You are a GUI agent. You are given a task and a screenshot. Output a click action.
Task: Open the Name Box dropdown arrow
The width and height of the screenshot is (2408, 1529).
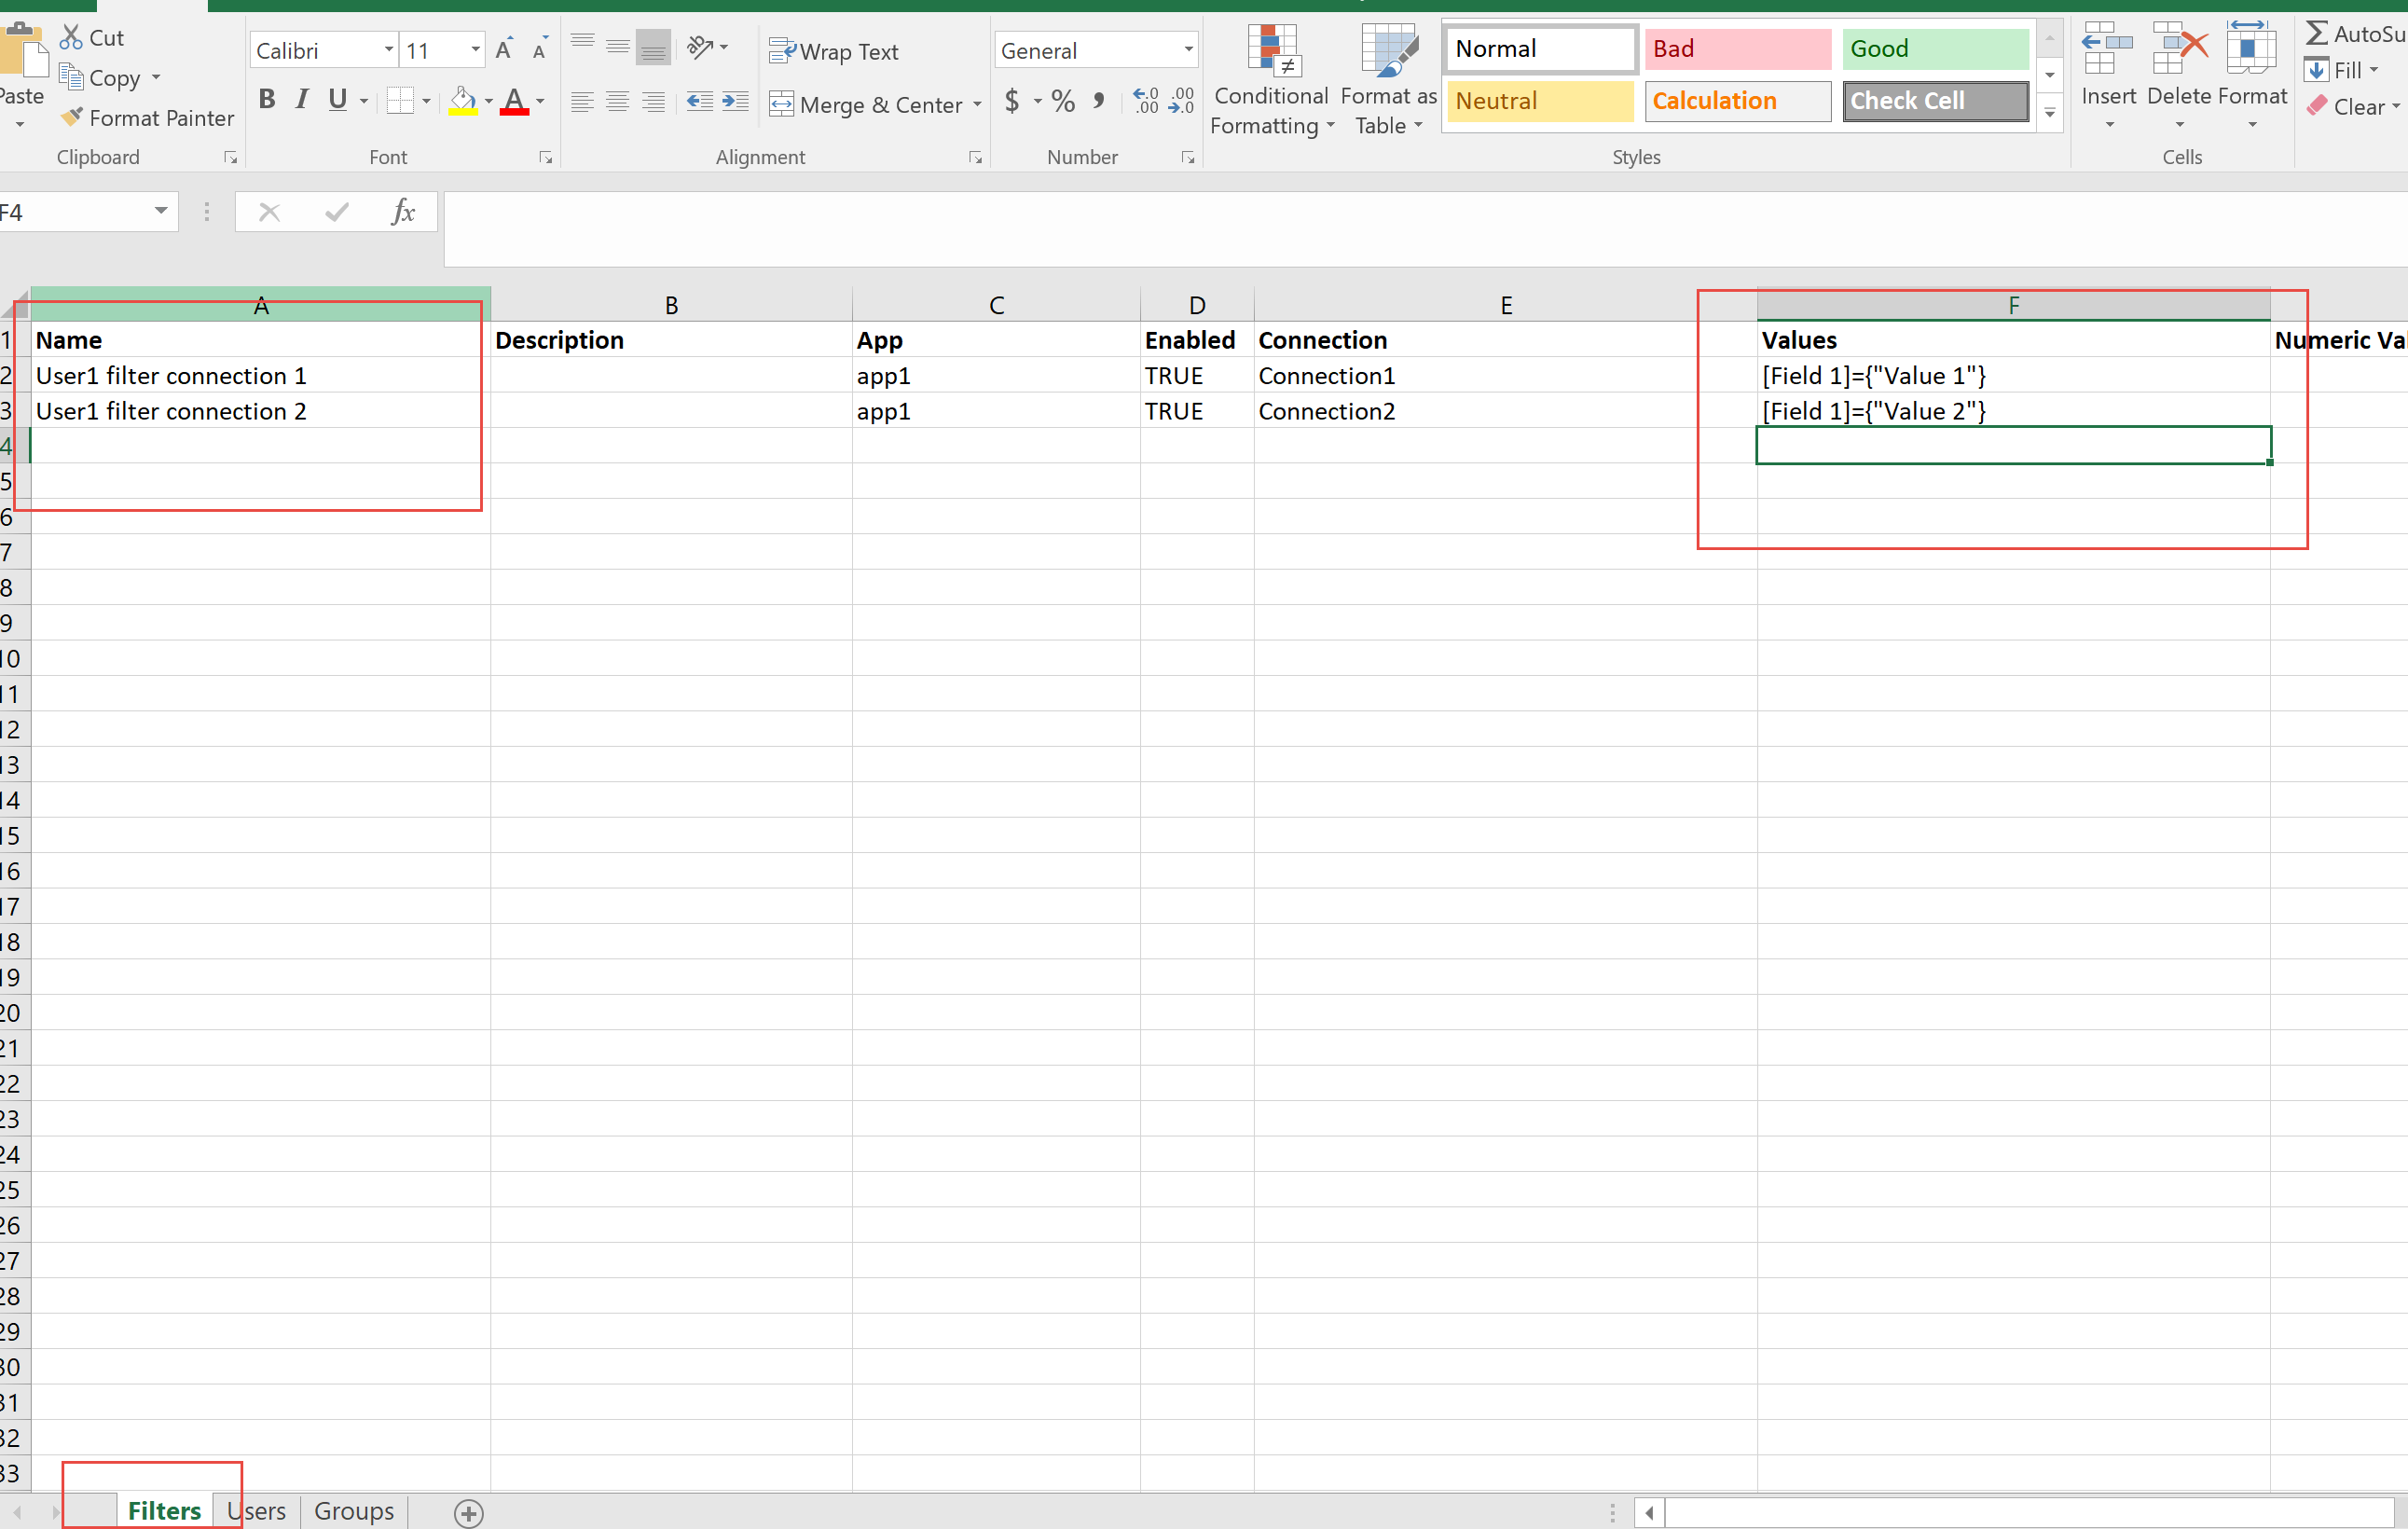pos(161,211)
